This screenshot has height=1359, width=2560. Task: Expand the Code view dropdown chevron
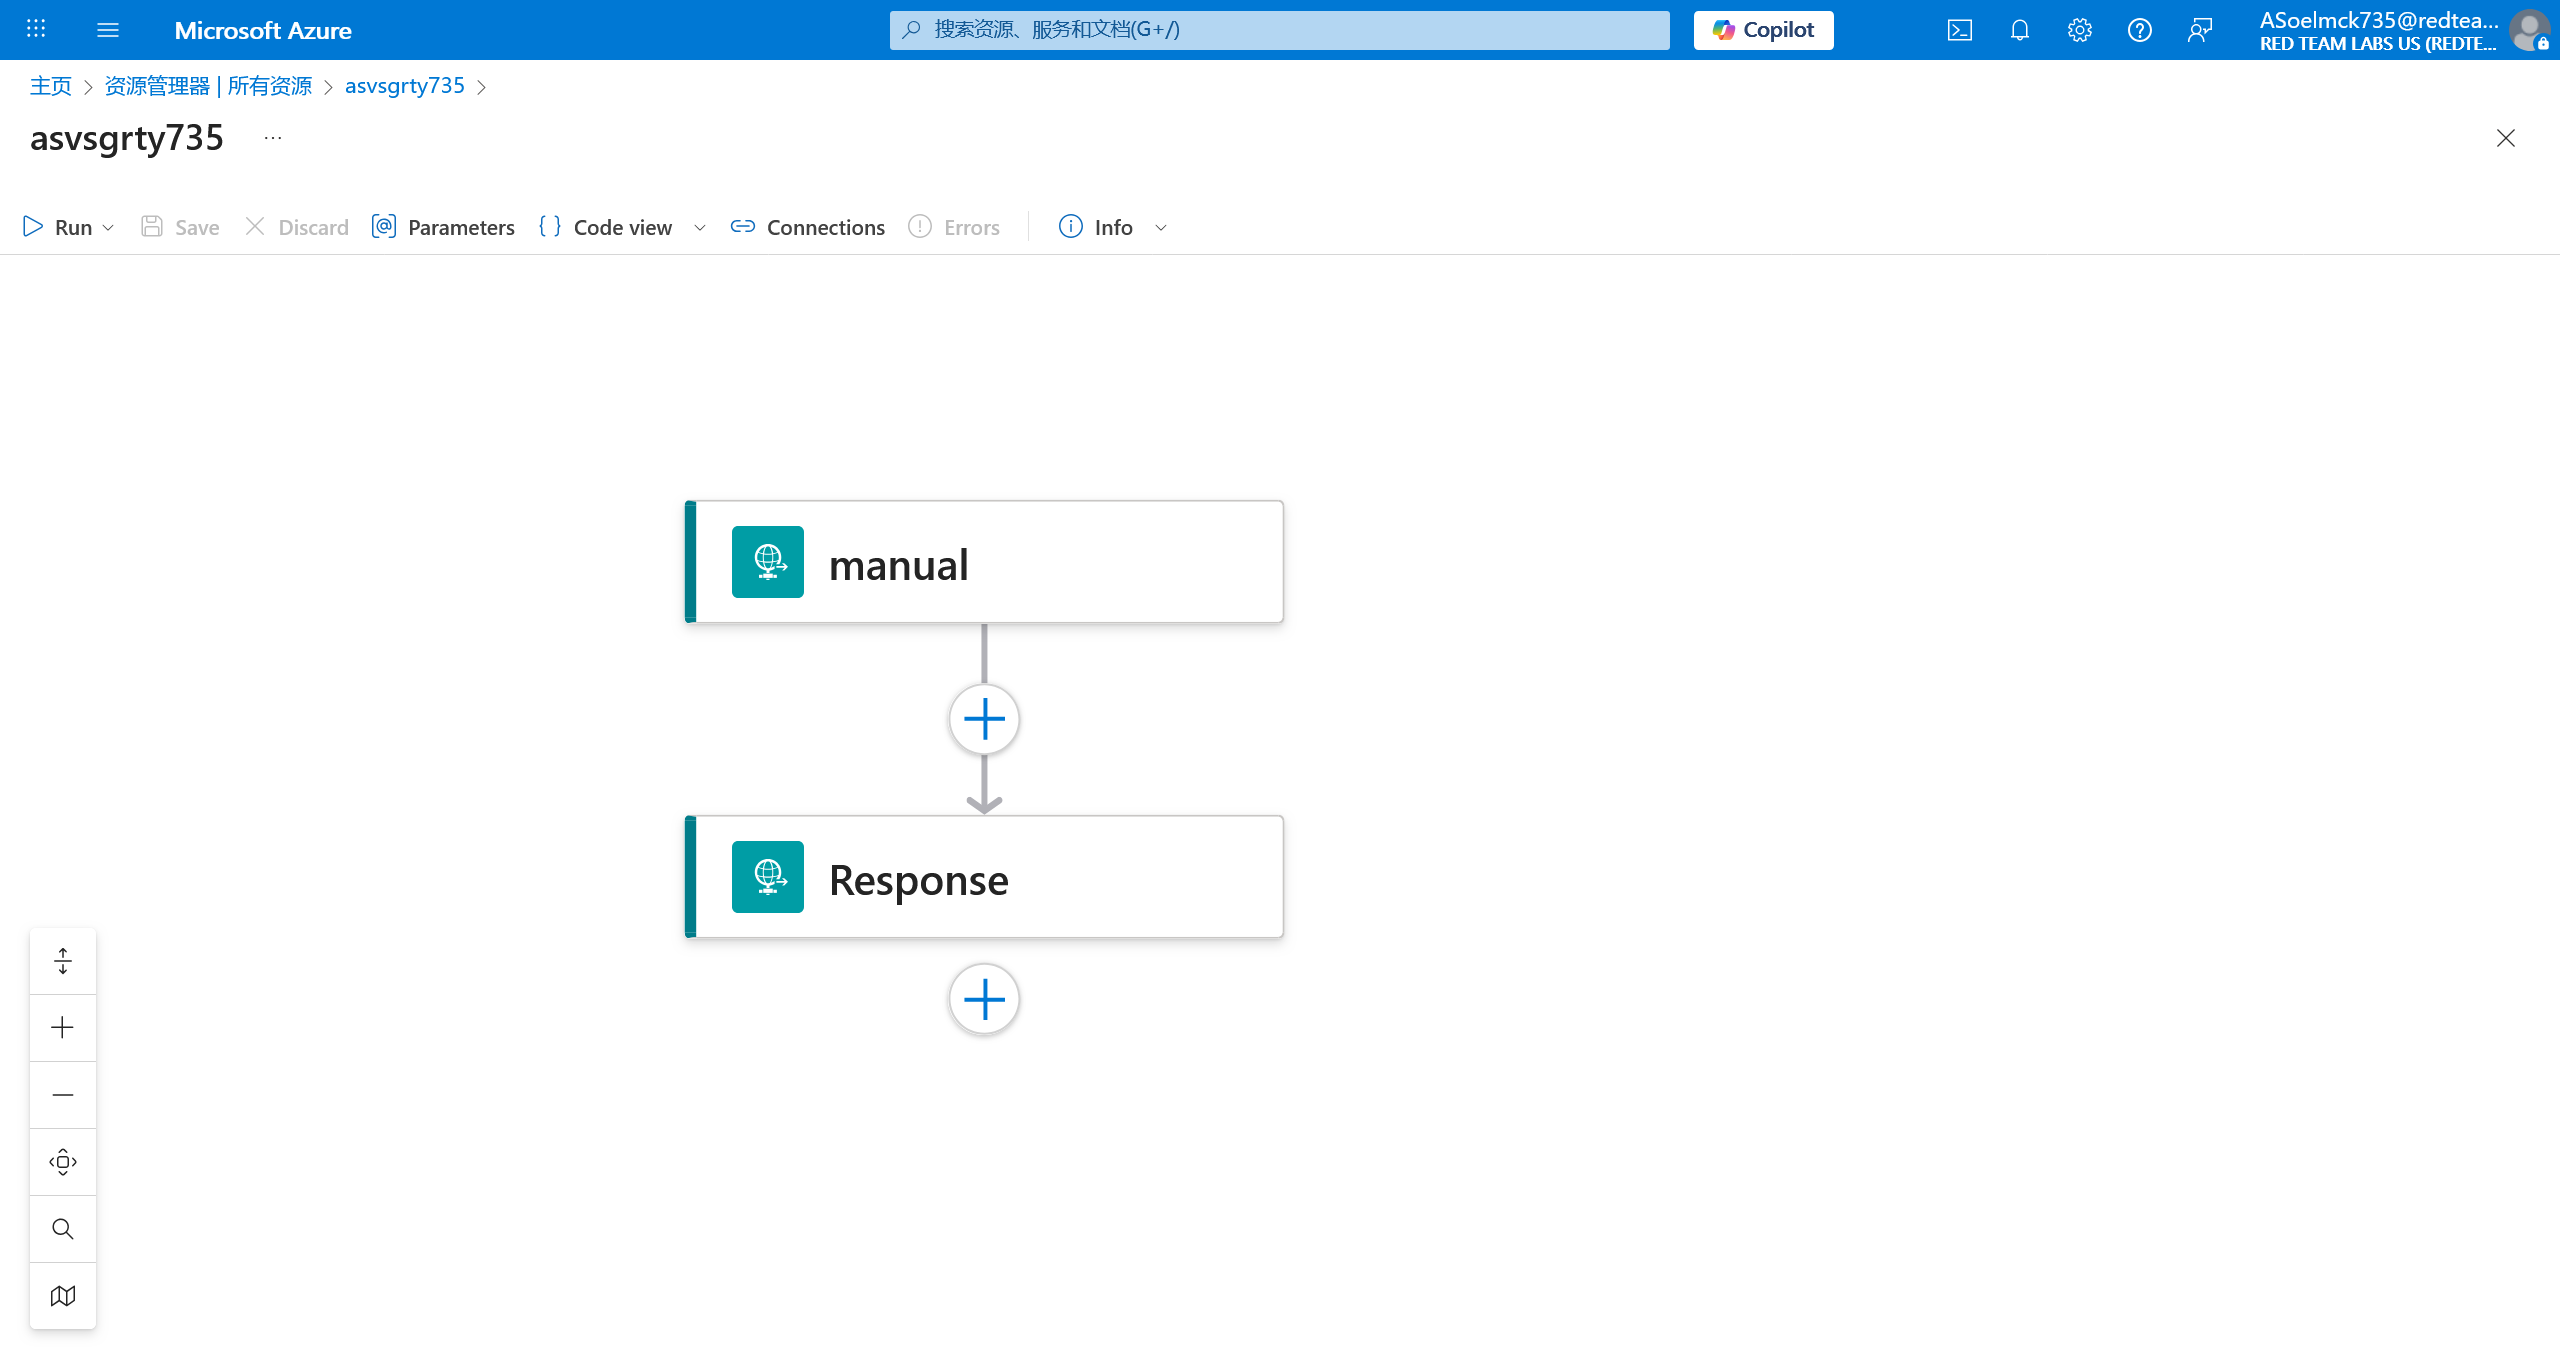coord(700,228)
